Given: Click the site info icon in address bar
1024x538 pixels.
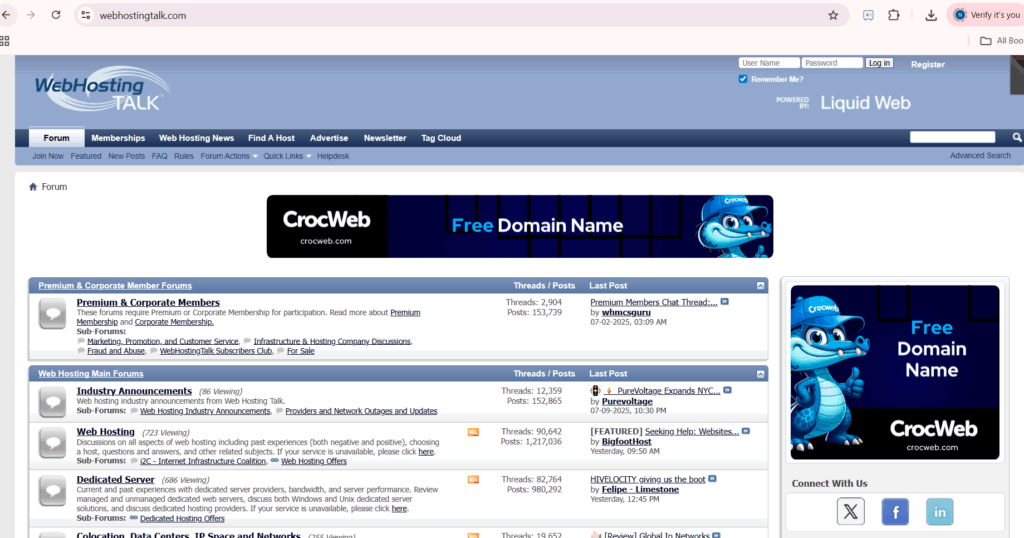Looking at the screenshot, I should point(86,15).
